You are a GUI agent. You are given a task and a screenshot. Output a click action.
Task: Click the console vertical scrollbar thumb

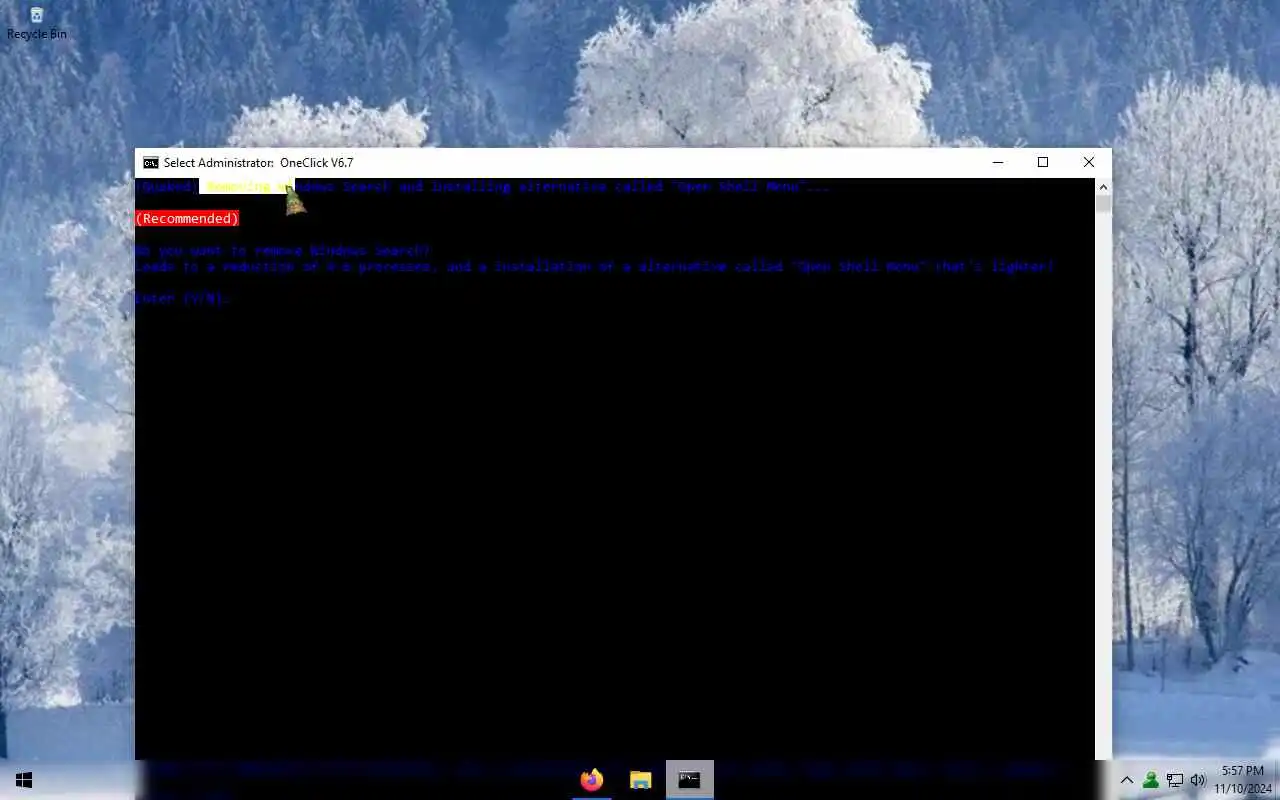pyautogui.click(x=1103, y=204)
